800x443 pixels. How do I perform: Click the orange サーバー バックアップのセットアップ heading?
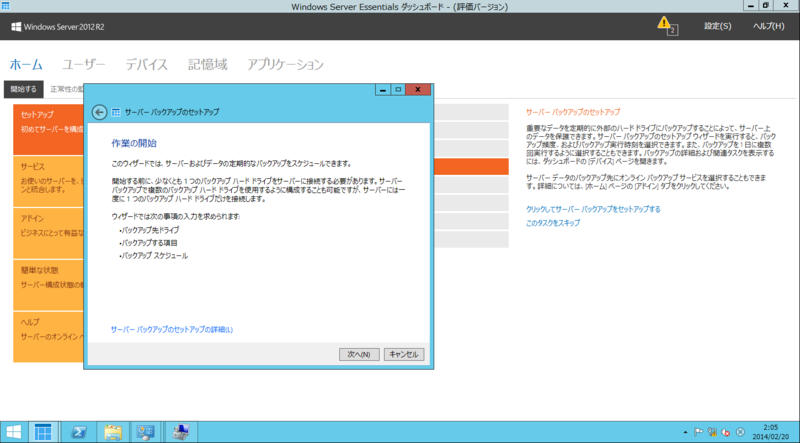click(573, 112)
